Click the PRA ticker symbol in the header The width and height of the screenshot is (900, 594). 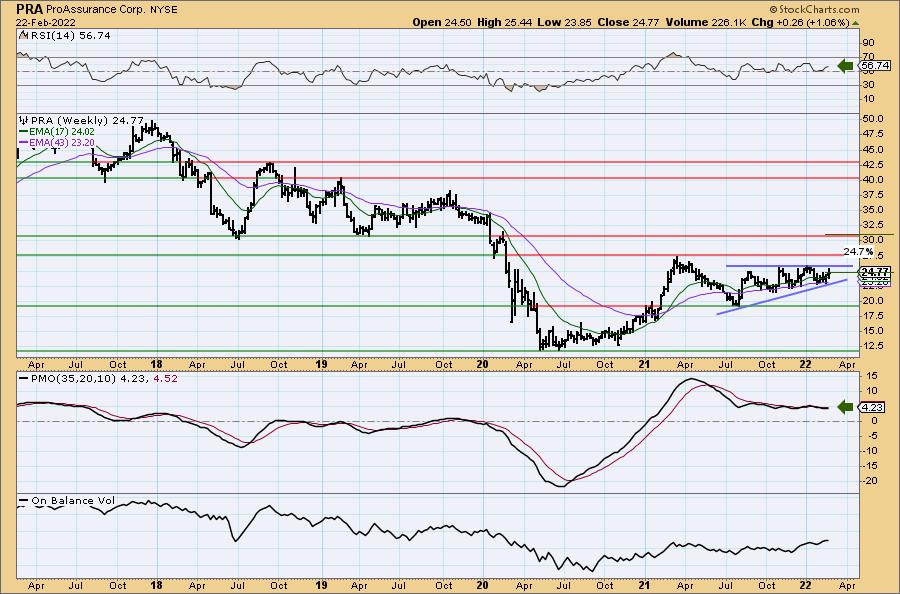(x=29, y=9)
